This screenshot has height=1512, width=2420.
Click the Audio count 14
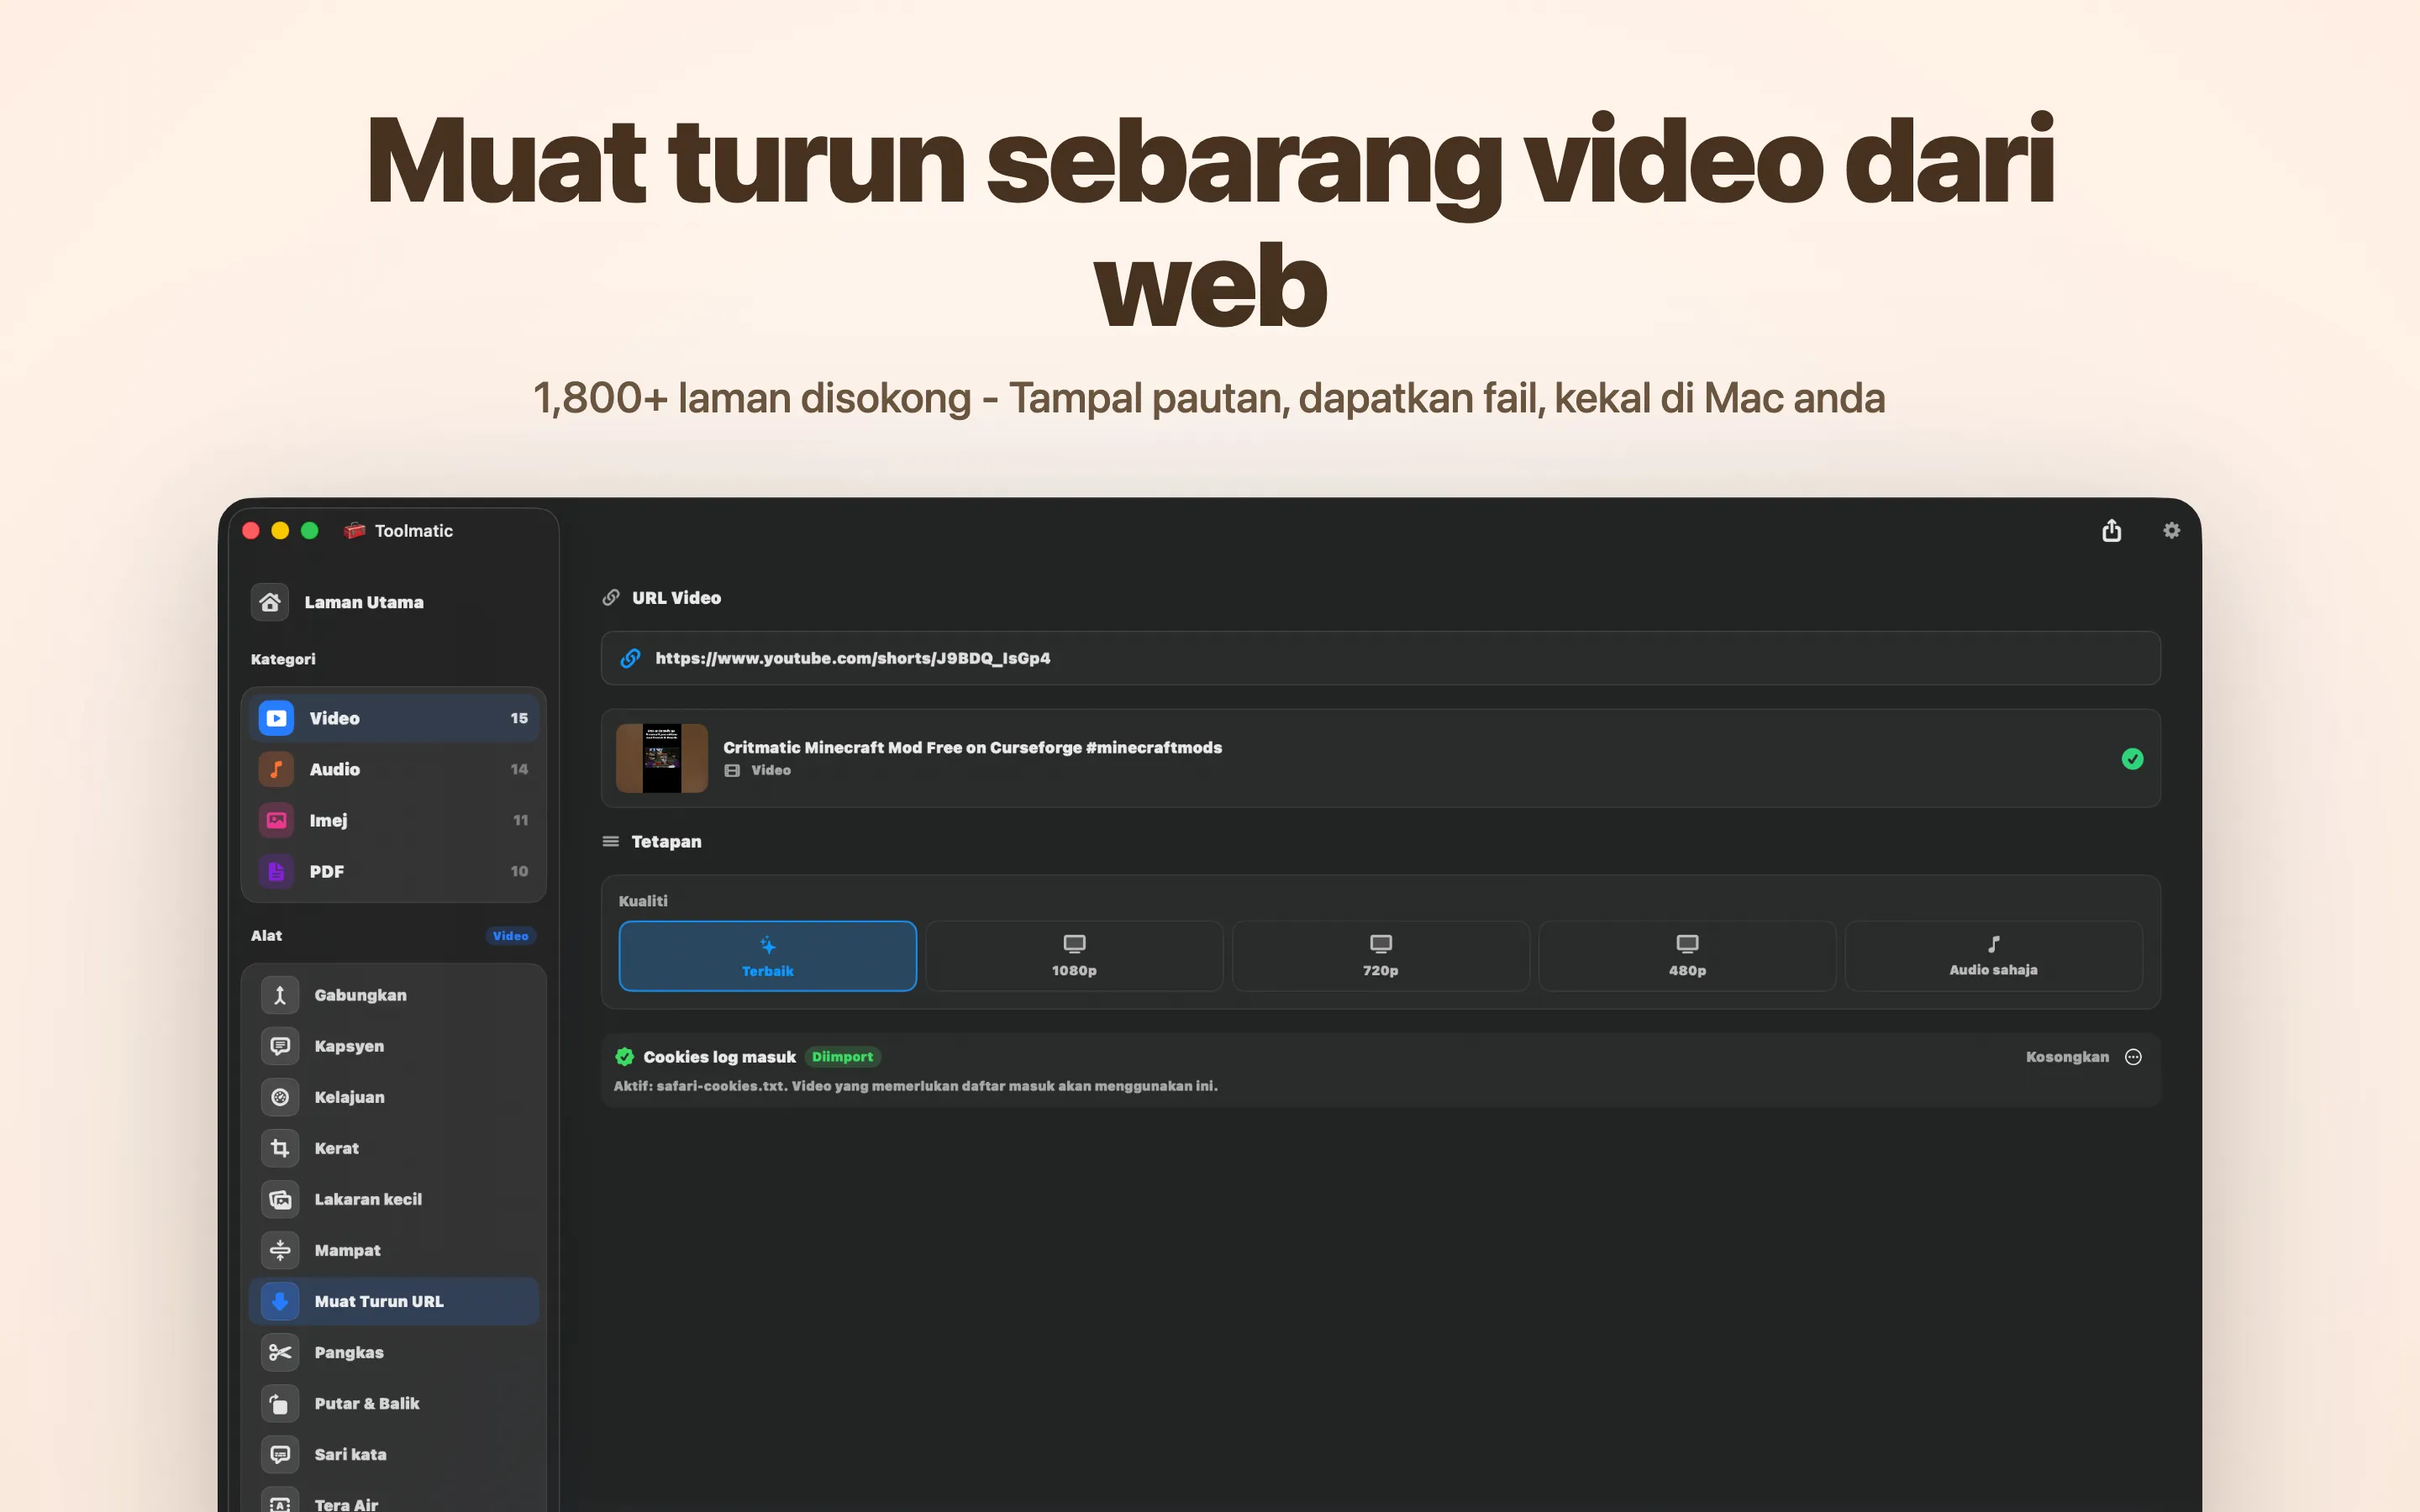tap(519, 769)
